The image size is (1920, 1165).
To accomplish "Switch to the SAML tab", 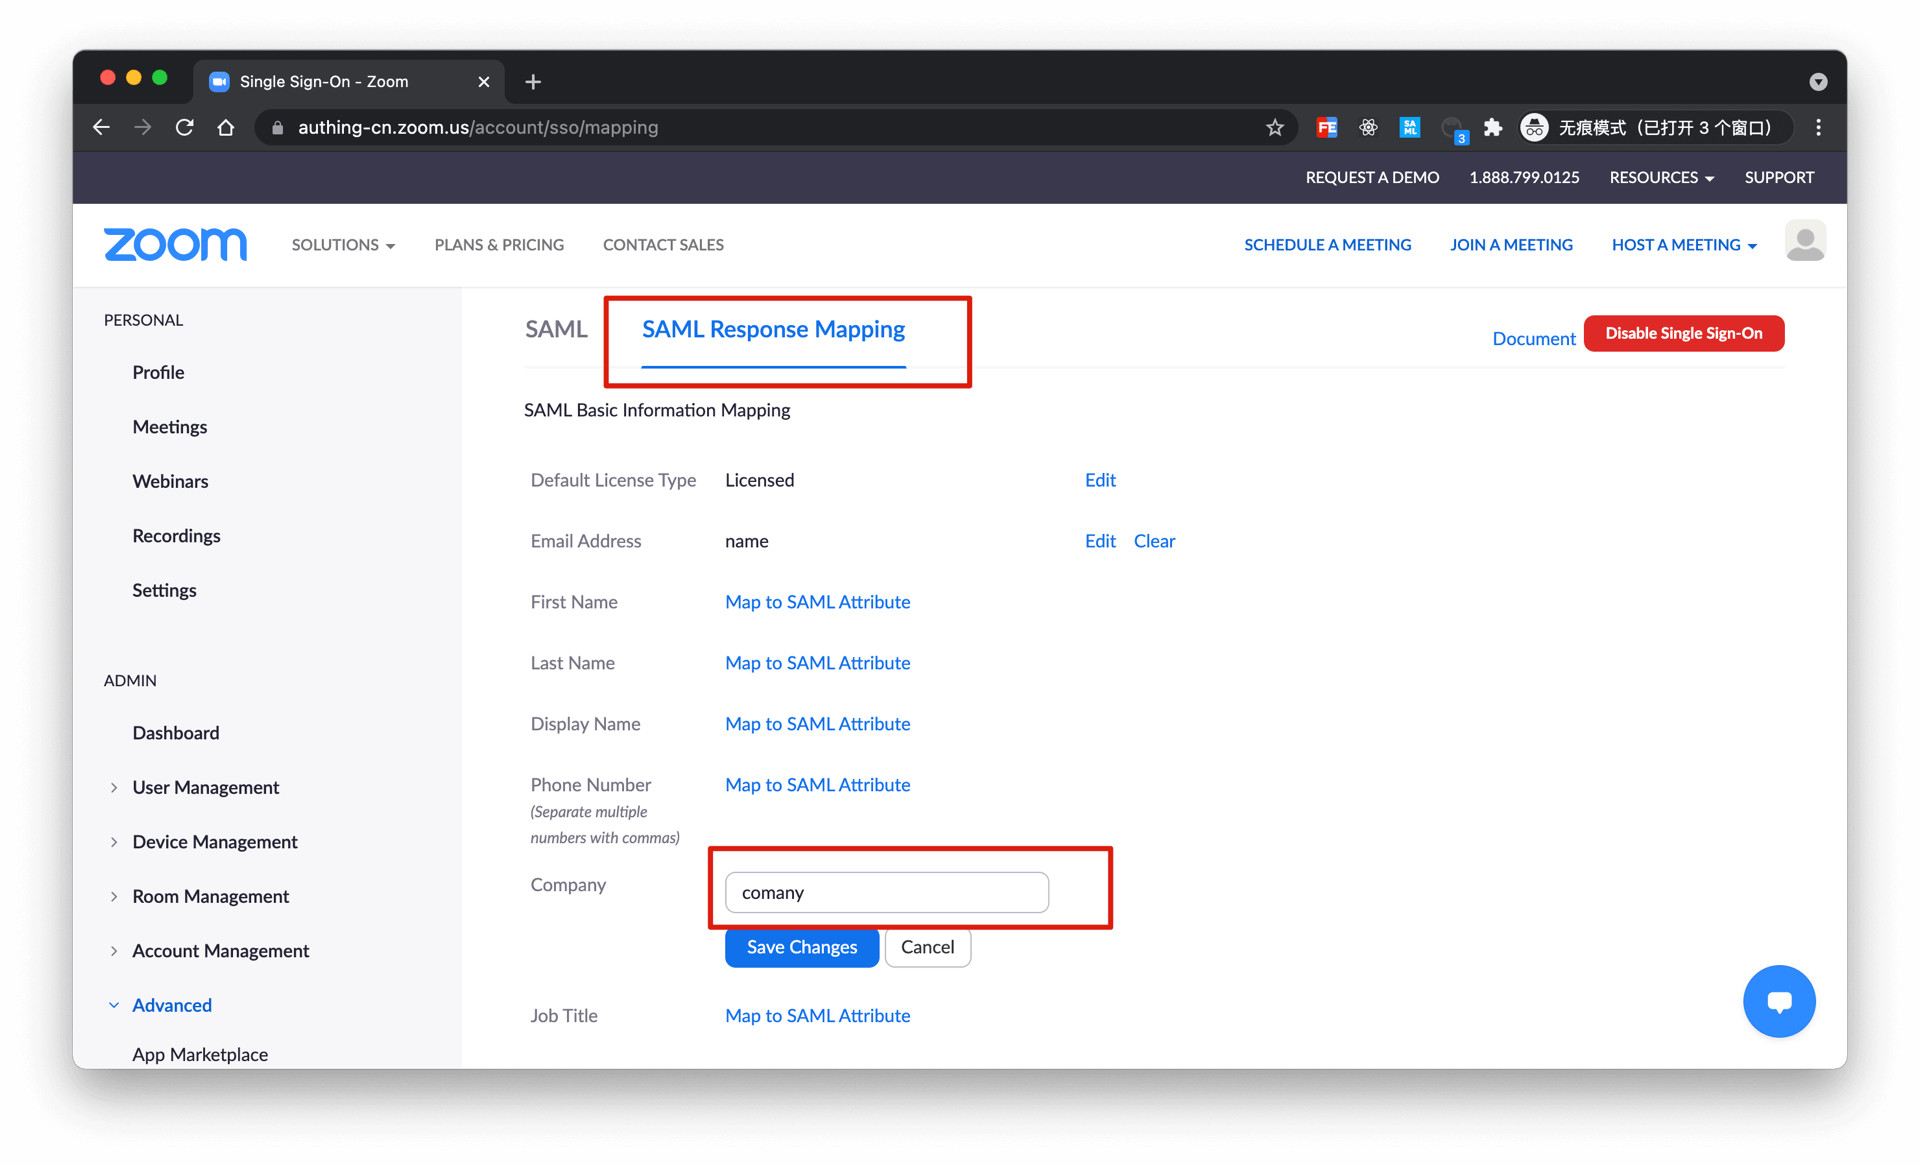I will coord(556,329).
